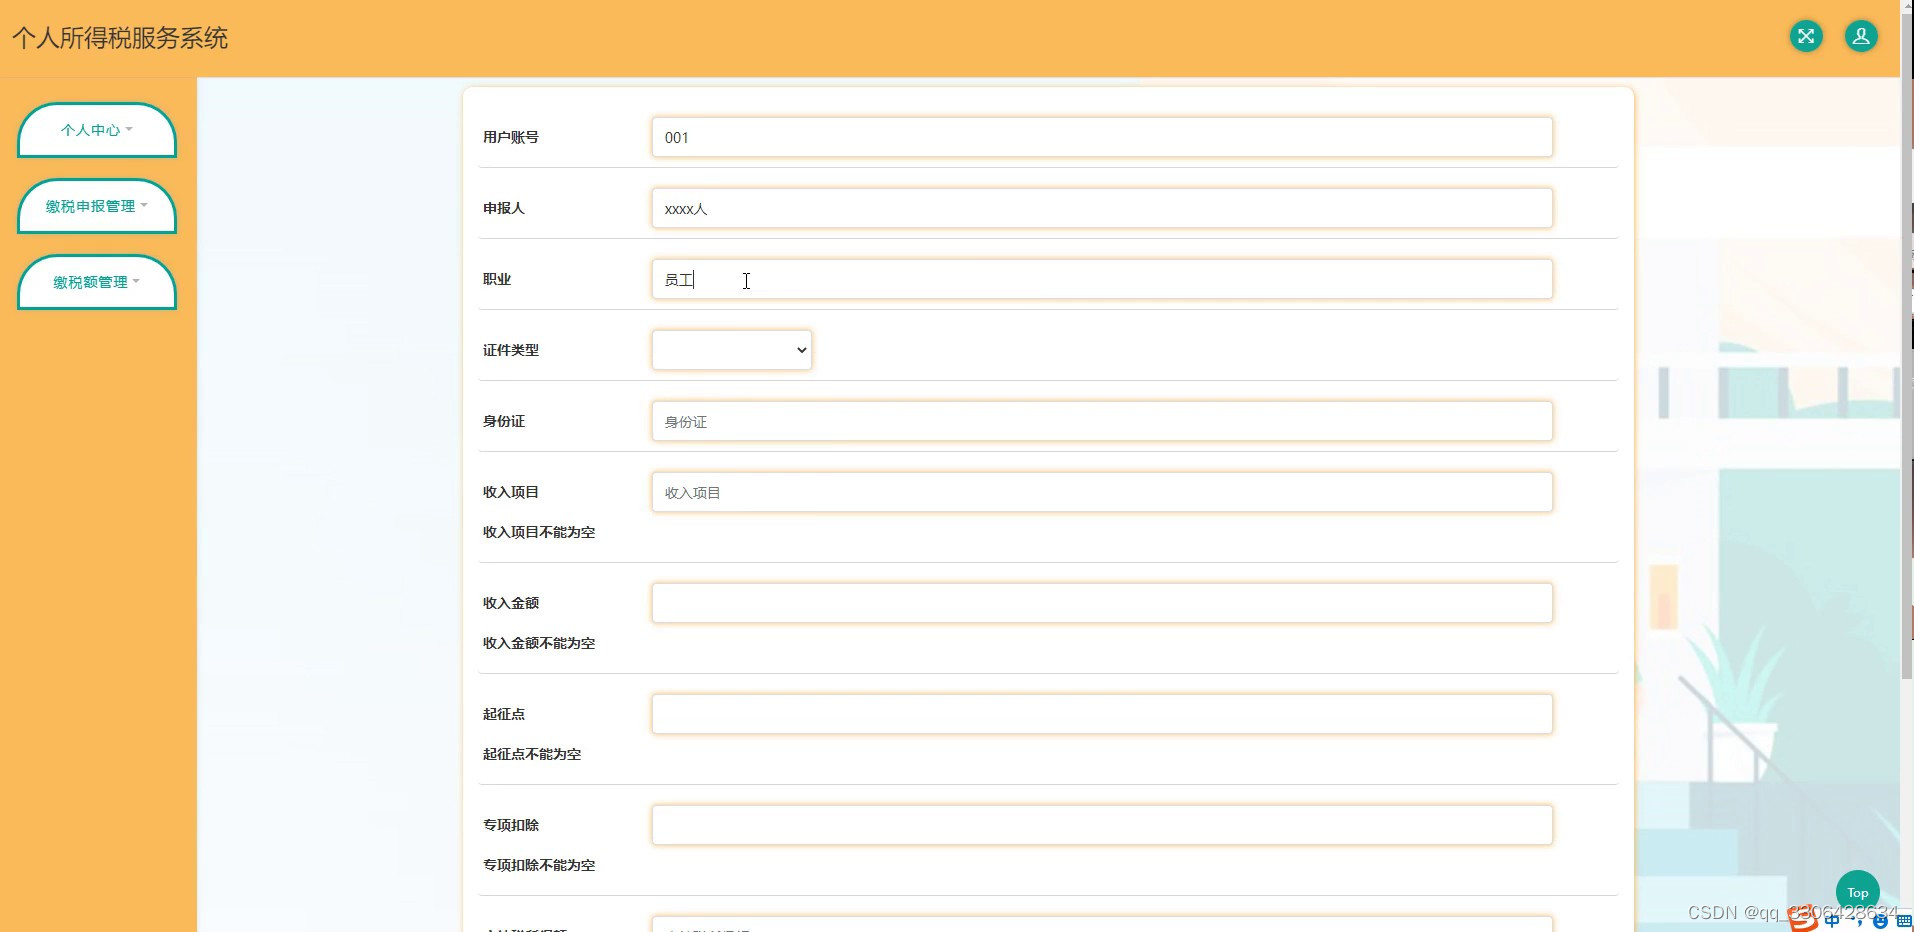
Task: Click the 专项扣除 field label
Action: [511, 825]
